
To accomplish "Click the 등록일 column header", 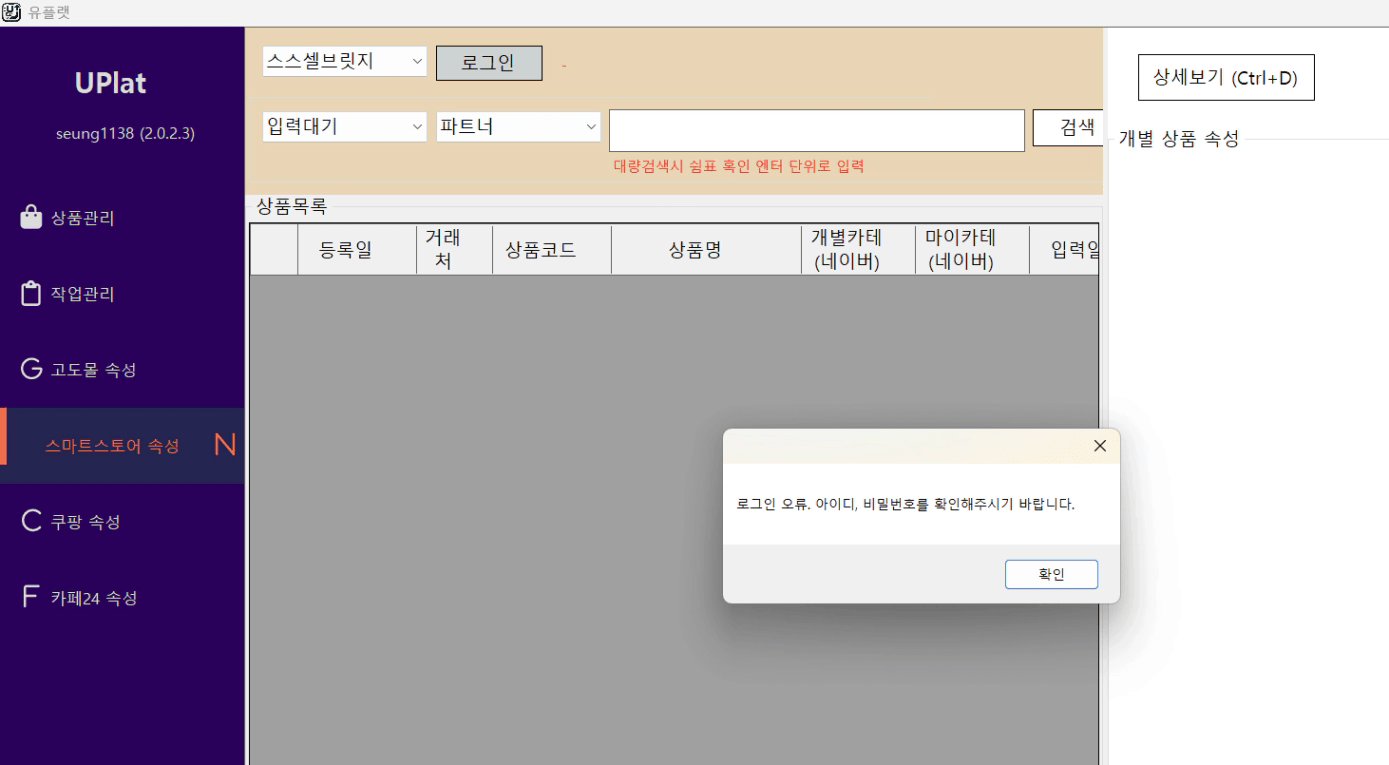I will pyautogui.click(x=345, y=250).
